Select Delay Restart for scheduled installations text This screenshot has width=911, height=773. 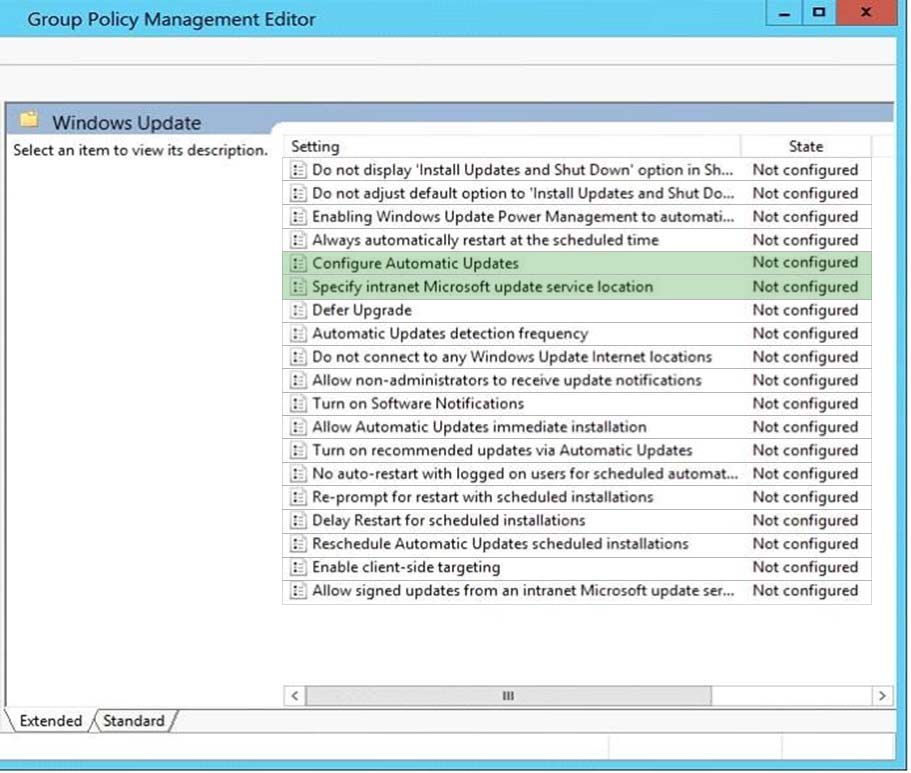(449, 521)
